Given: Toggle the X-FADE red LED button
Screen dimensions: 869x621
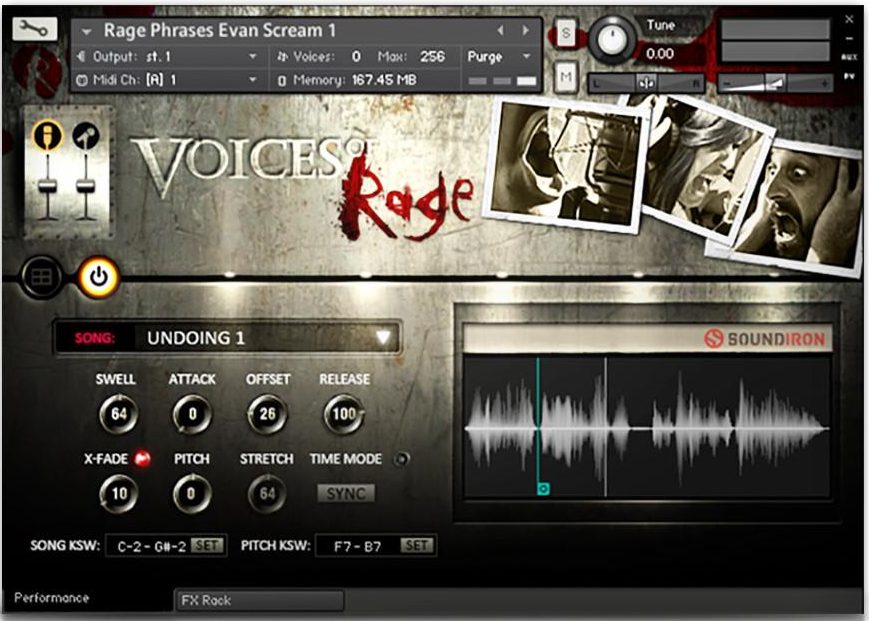Looking at the screenshot, I should pos(142,459).
